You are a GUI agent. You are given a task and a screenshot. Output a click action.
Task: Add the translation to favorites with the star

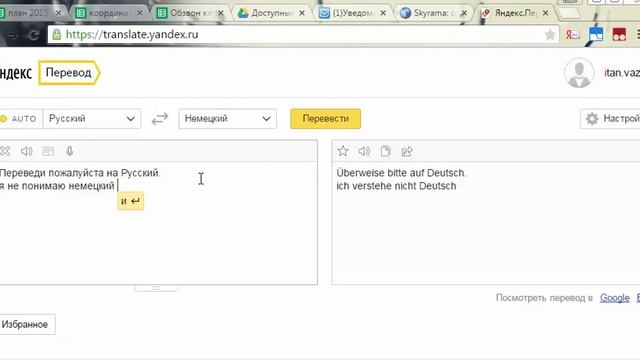(343, 151)
